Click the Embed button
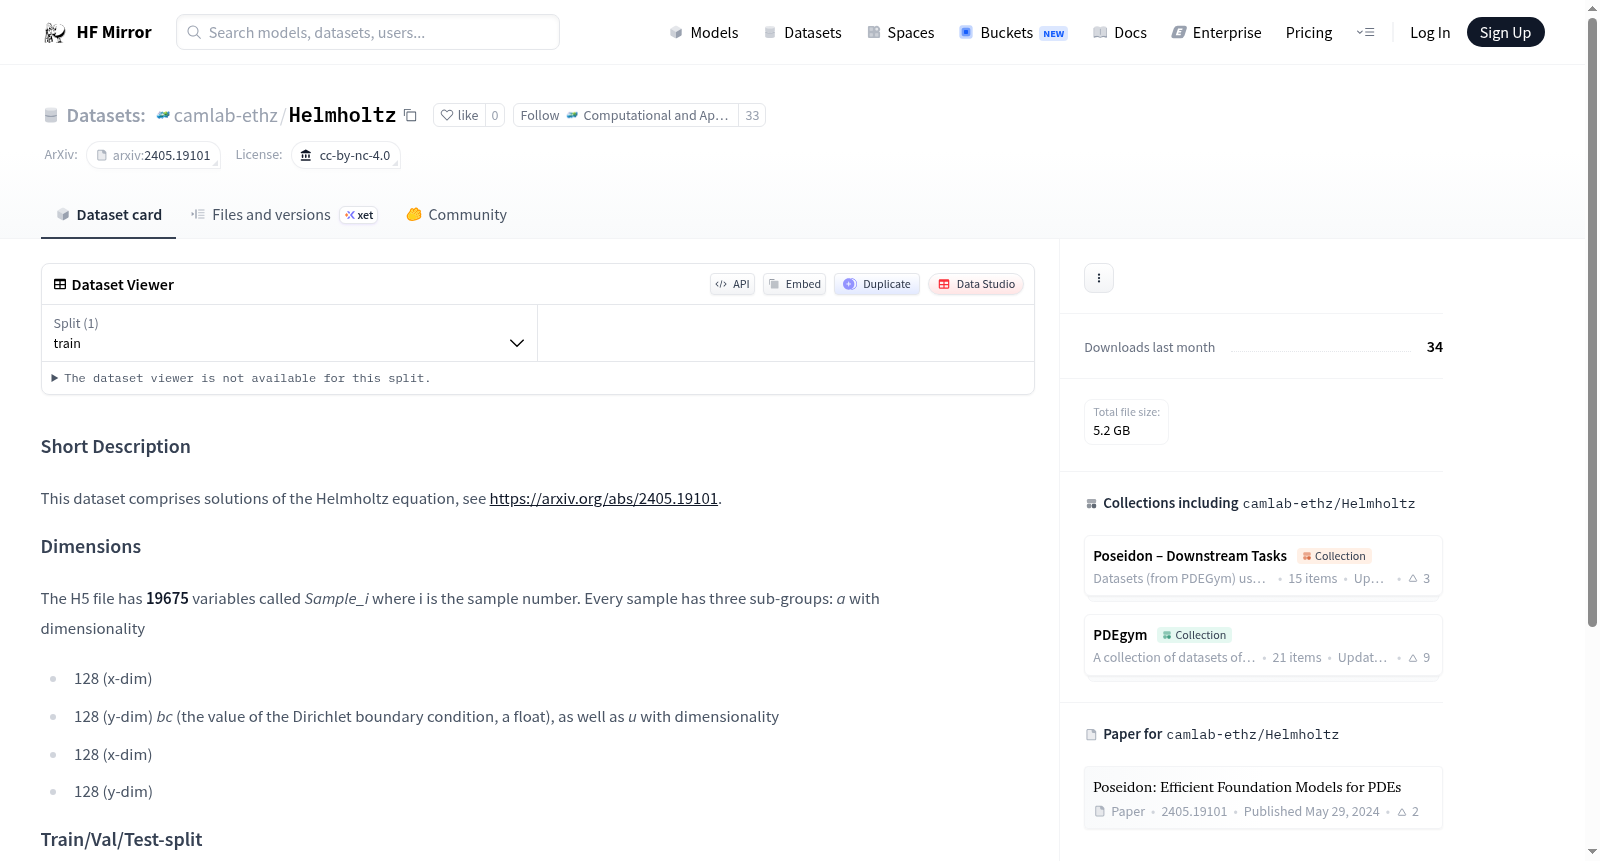Screen dimensions: 1600x861 tap(794, 284)
